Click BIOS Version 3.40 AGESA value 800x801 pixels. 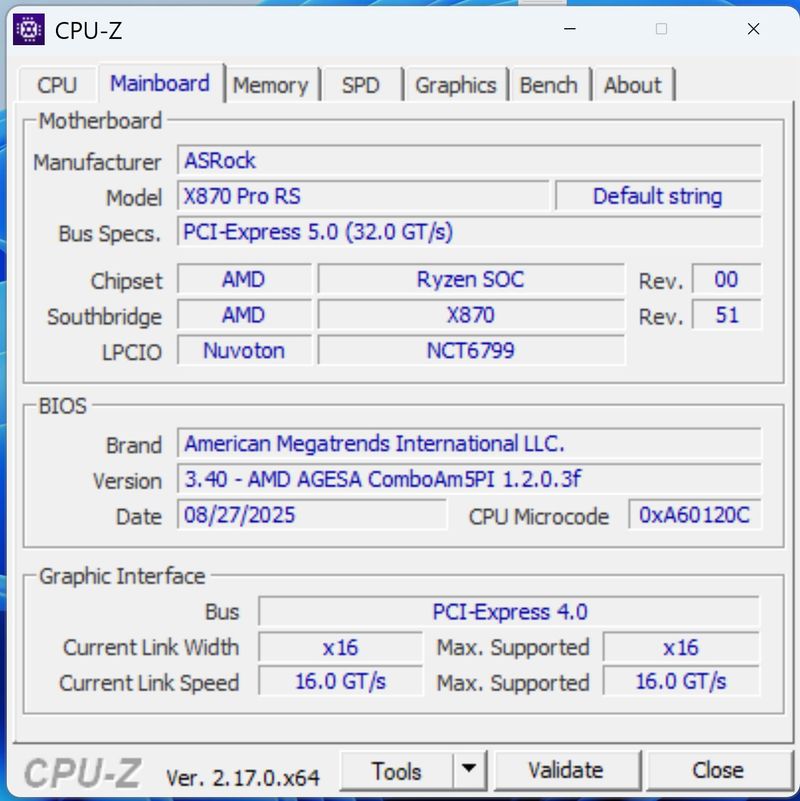(469, 479)
